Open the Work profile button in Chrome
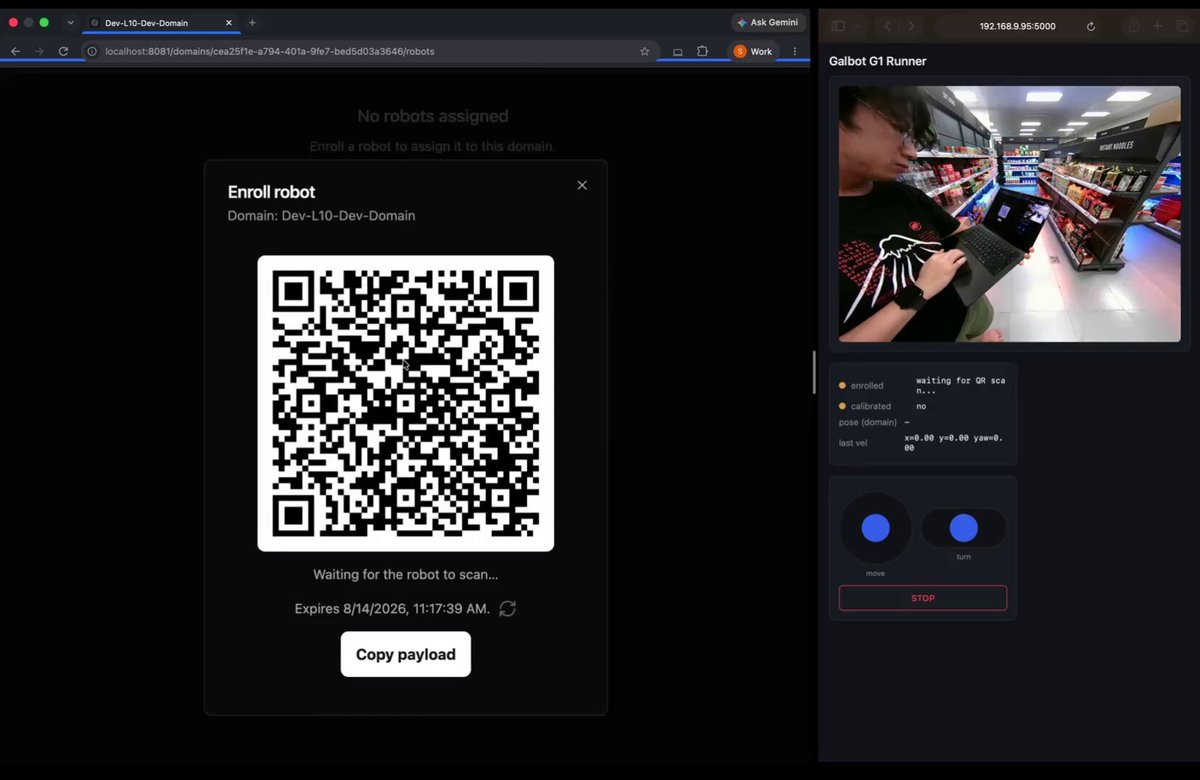The image size is (1200, 780). tap(754, 51)
